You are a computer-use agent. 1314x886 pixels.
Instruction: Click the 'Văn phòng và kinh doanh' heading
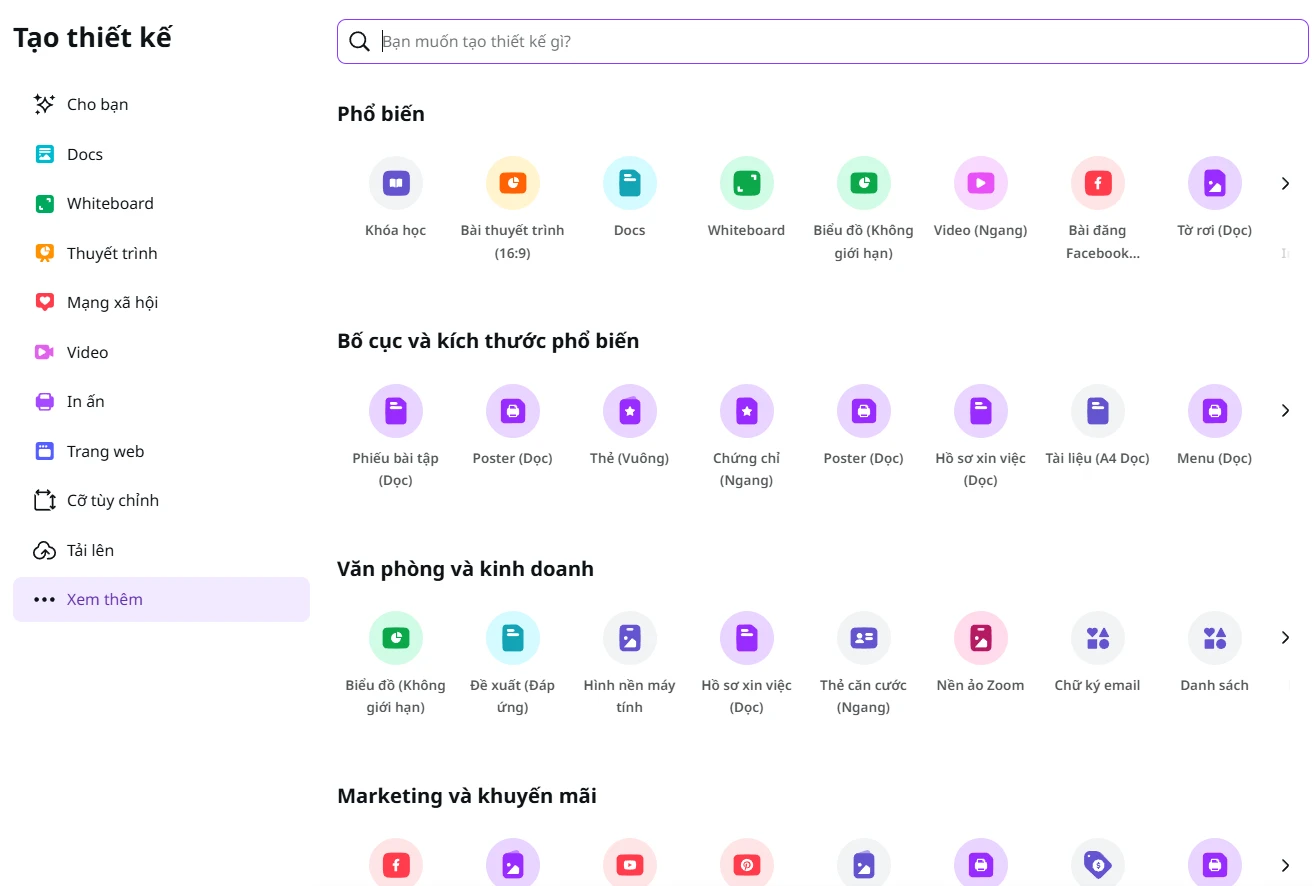pos(466,569)
